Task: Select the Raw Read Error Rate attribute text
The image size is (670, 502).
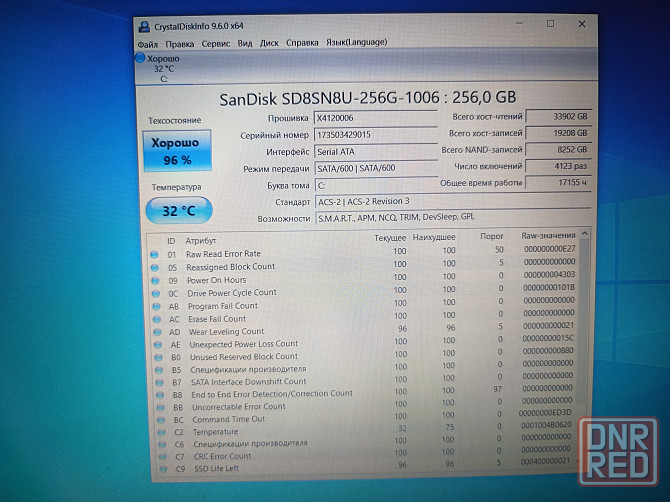Action: tap(223, 254)
